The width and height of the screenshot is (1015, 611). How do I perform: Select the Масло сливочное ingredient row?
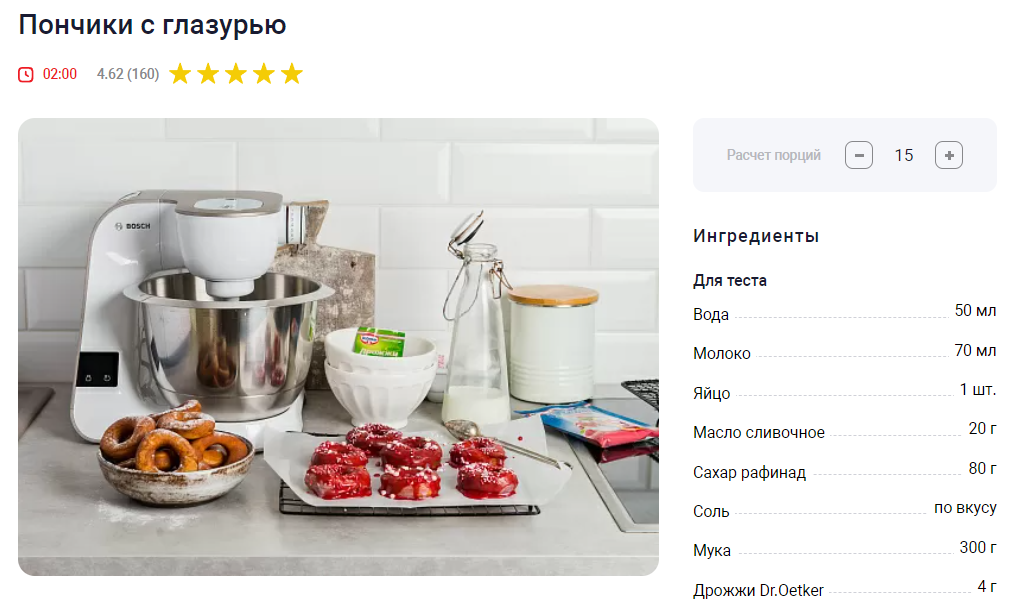[x=845, y=431]
